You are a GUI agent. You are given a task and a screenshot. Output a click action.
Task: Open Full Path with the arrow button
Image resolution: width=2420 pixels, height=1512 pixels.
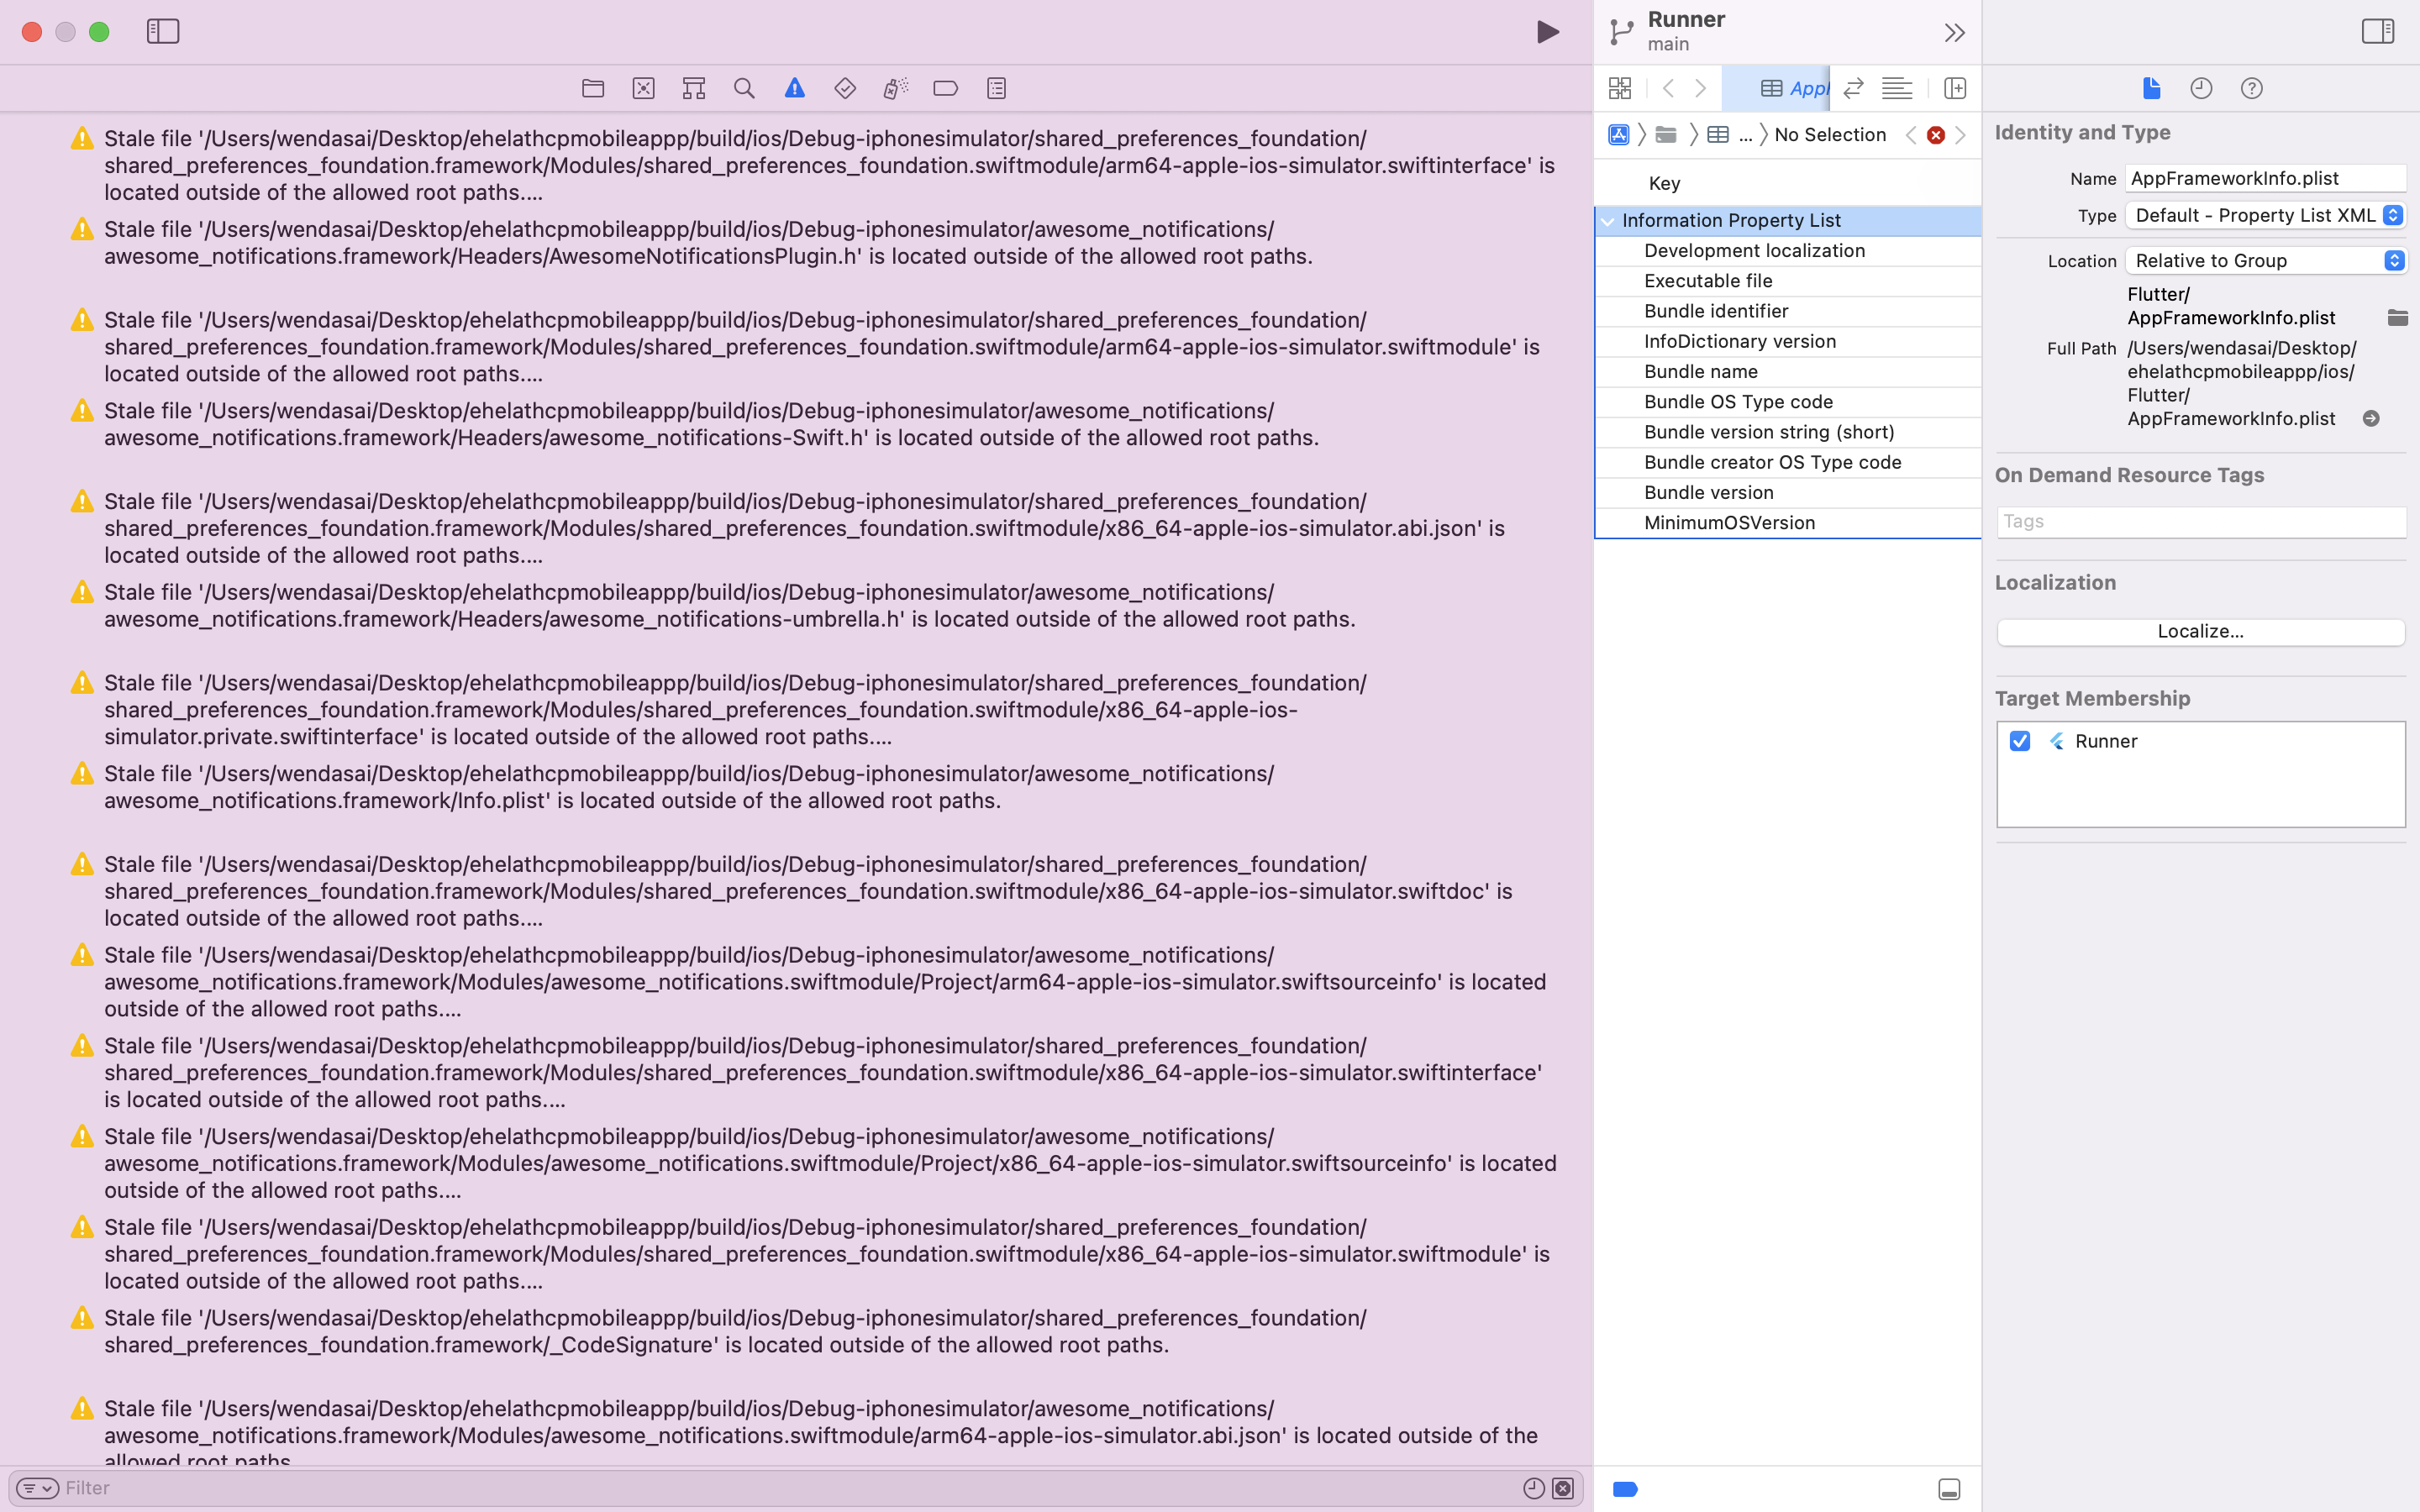(x=2370, y=419)
